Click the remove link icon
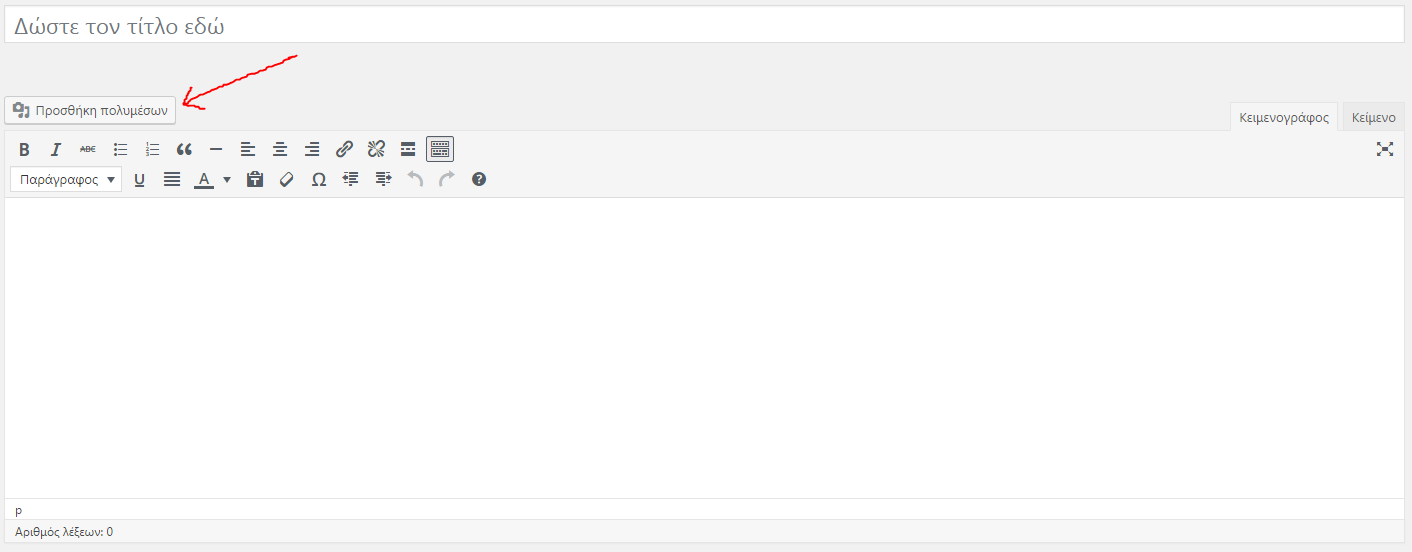Viewport: 1412px width, 552px height. click(x=376, y=150)
